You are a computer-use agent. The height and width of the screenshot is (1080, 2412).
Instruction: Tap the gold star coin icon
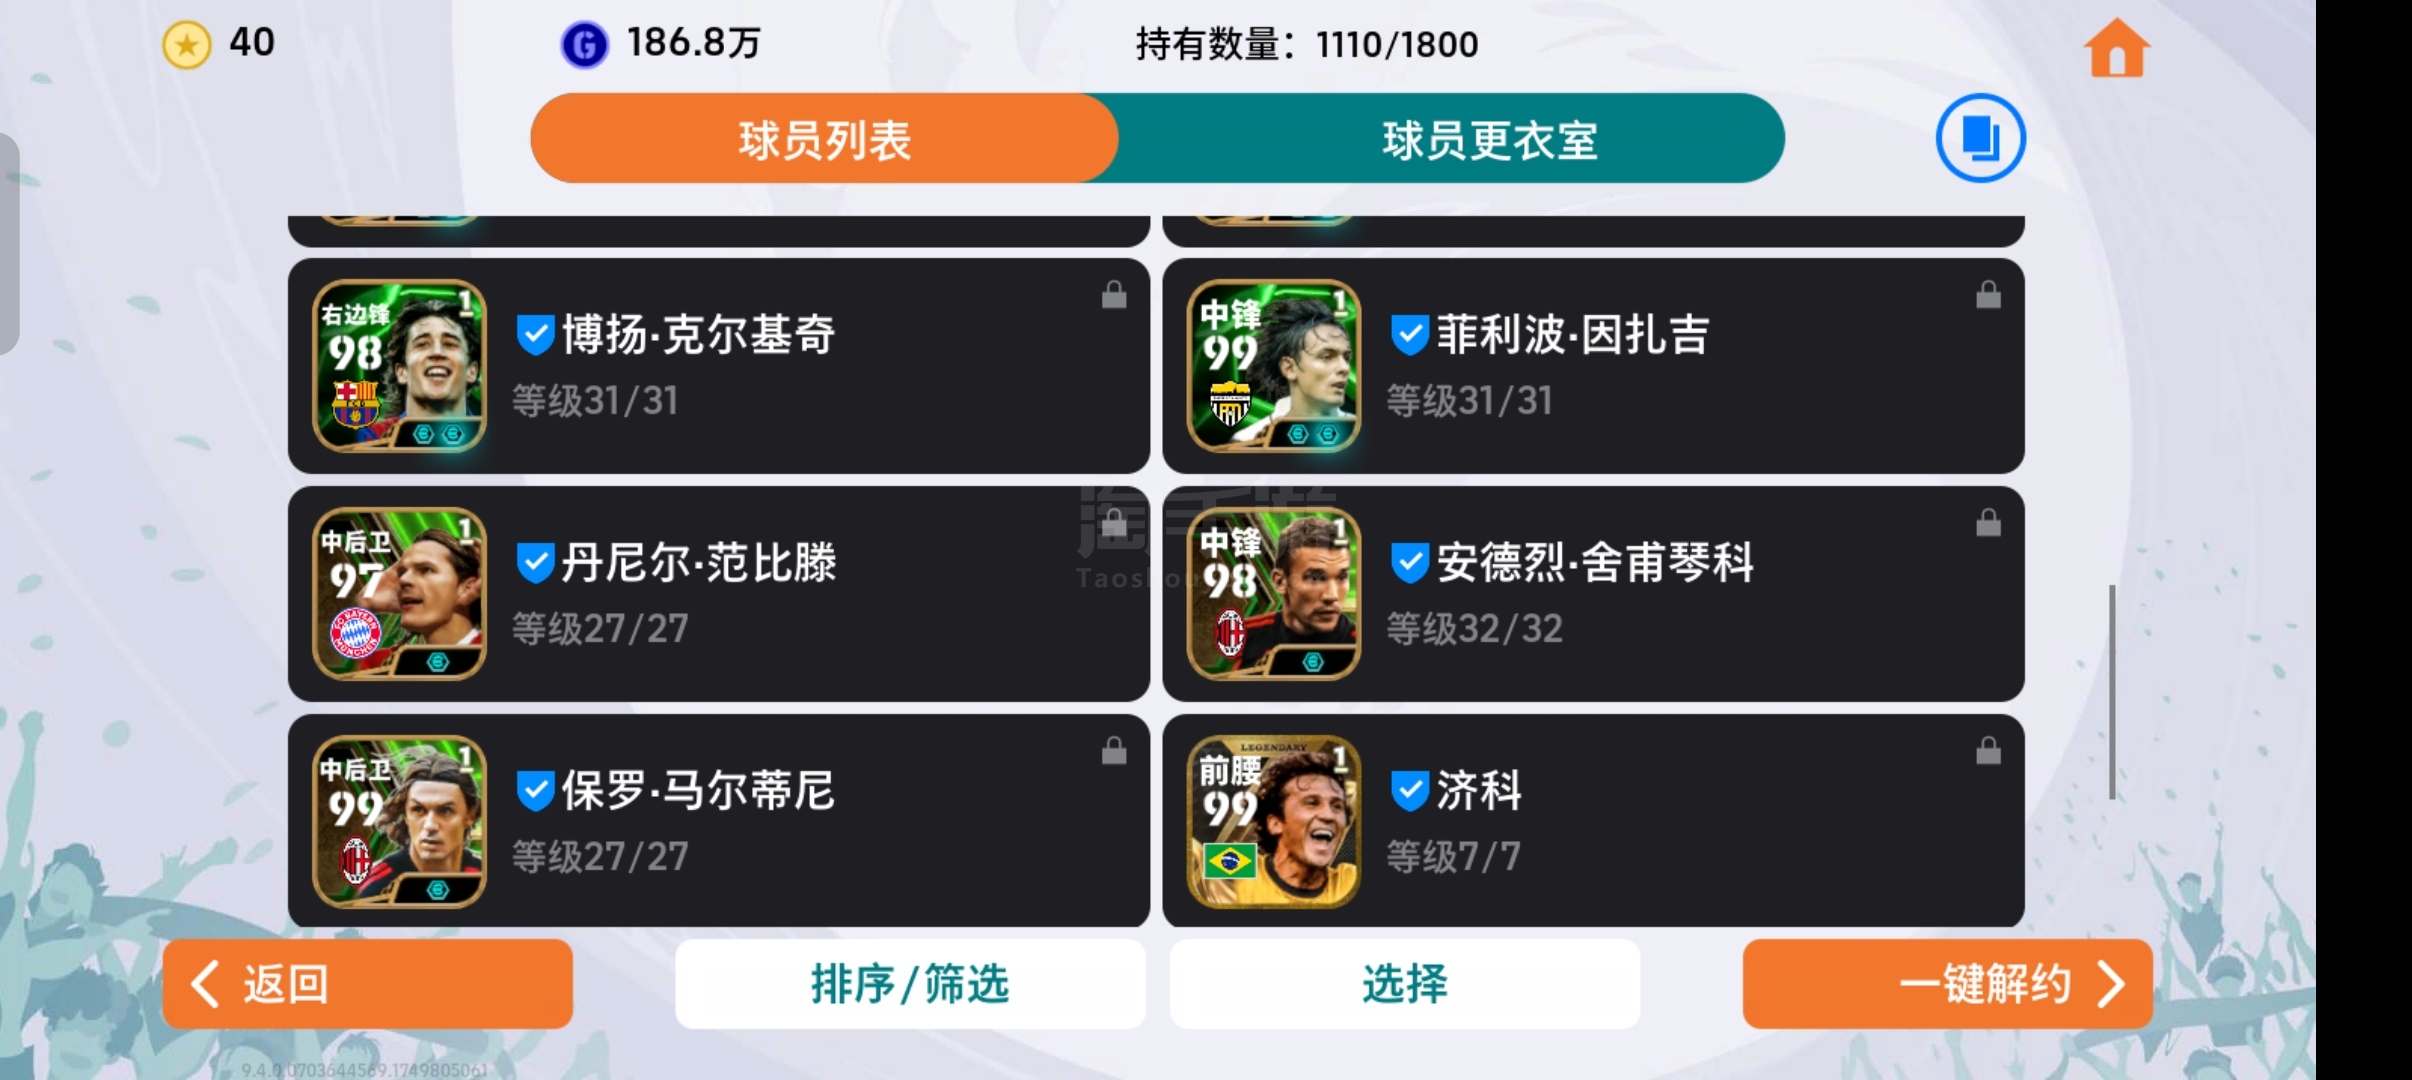[x=187, y=45]
